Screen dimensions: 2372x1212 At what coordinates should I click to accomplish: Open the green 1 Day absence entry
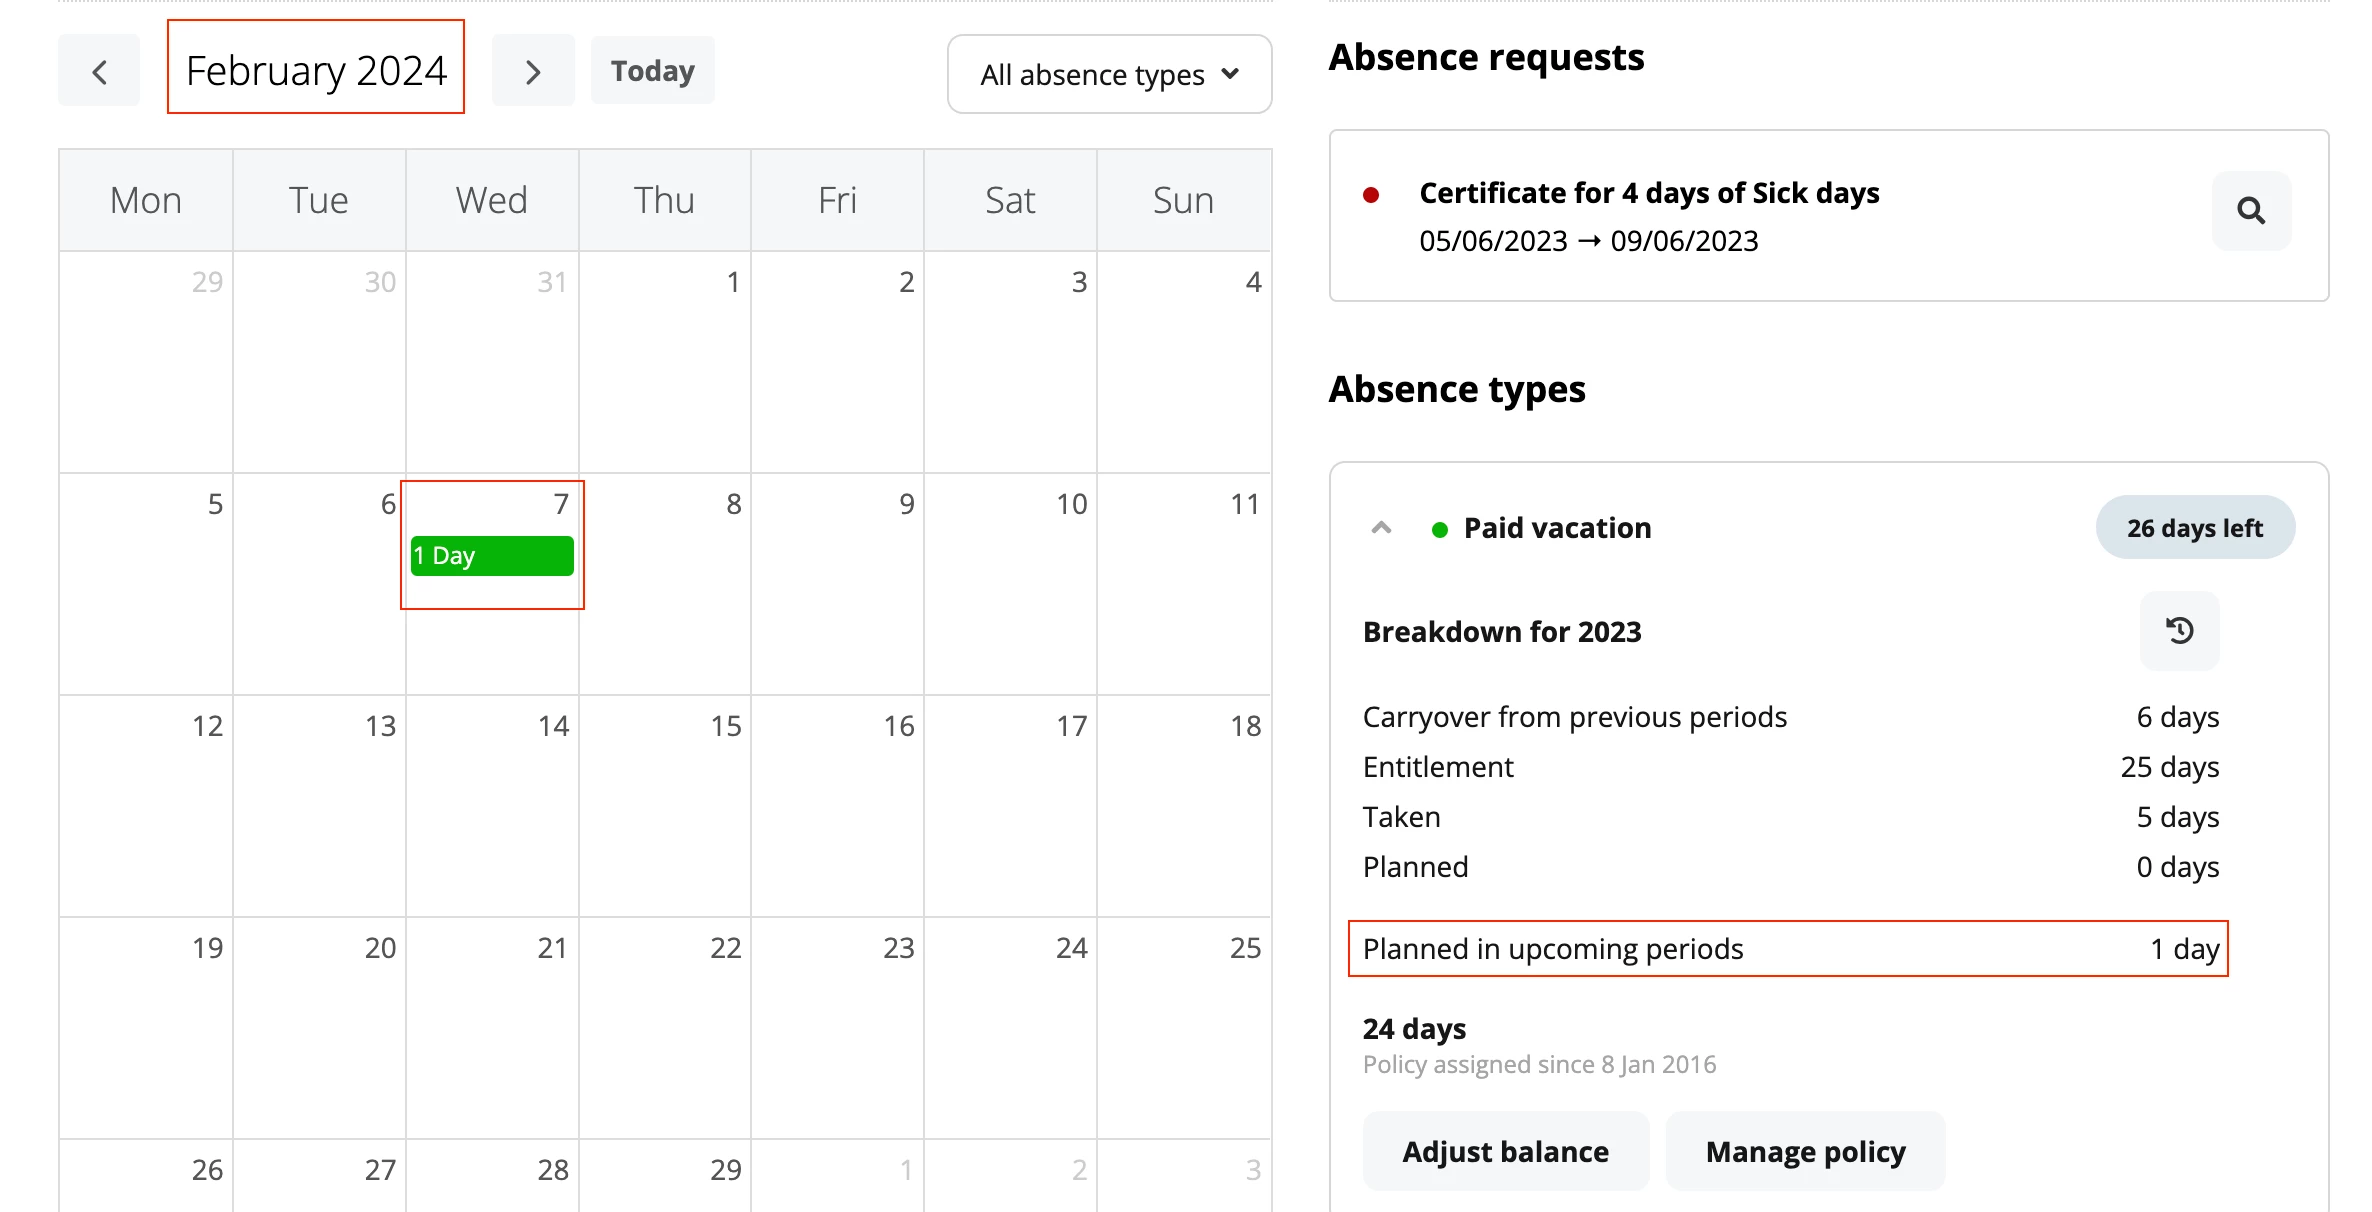(492, 556)
